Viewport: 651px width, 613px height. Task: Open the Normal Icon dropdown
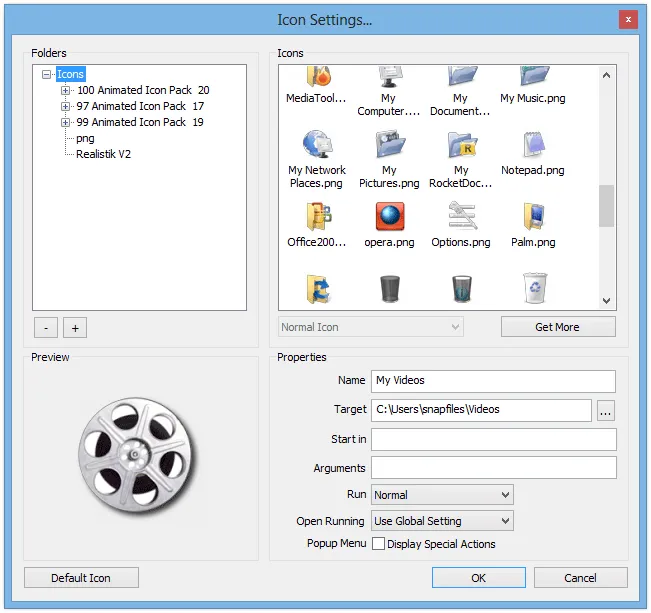tap(371, 327)
